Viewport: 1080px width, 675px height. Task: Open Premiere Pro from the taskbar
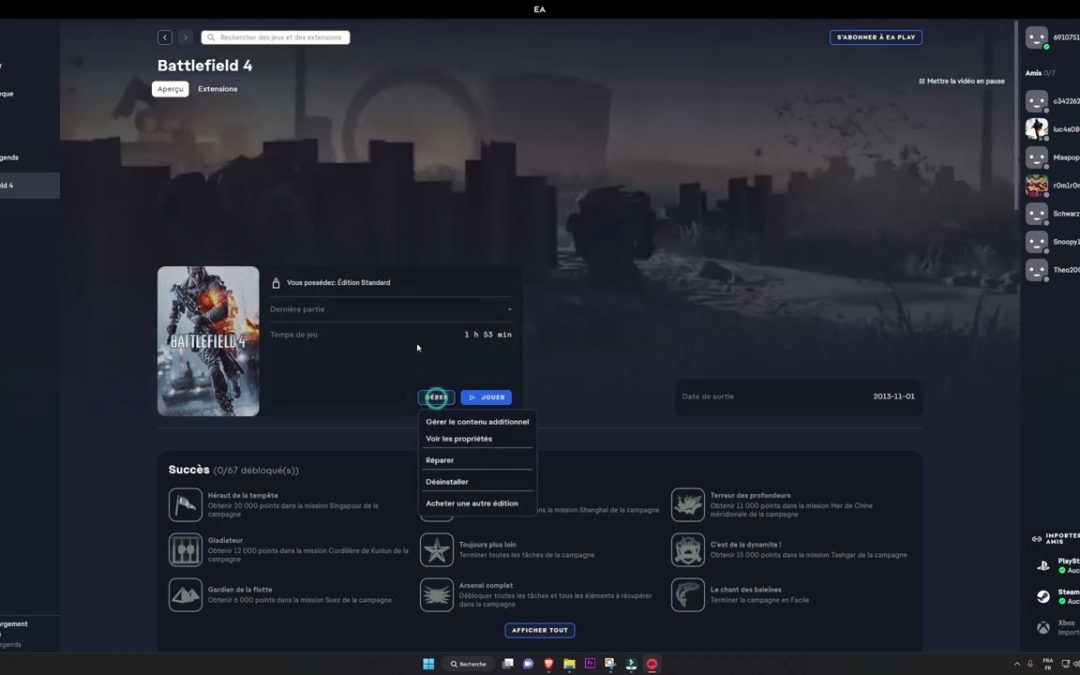click(590, 664)
